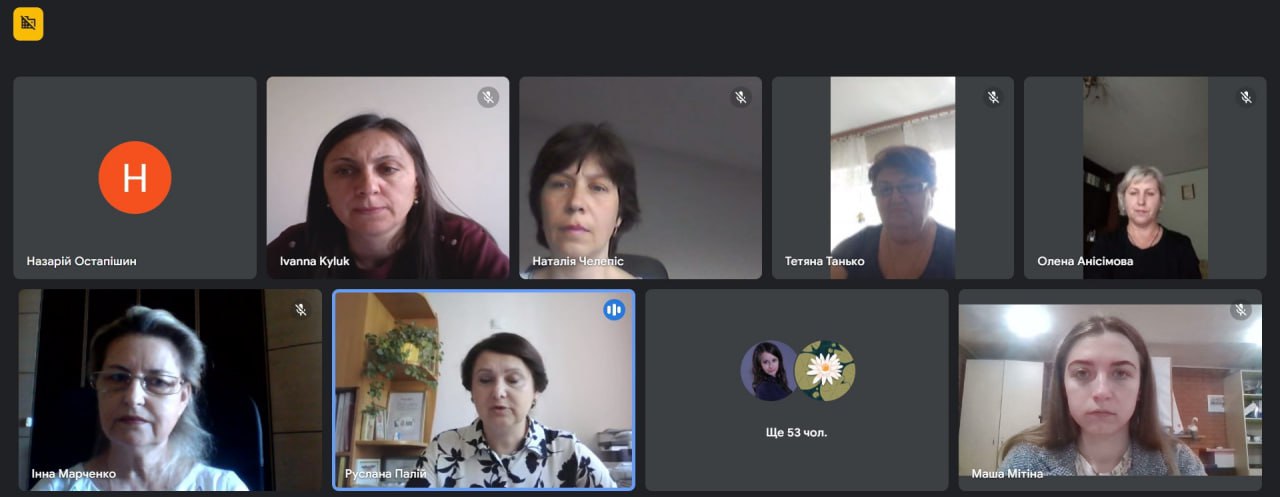Select Інна Марченко video tile
Image resolution: width=1280 pixels, height=497 pixels.
170,390
